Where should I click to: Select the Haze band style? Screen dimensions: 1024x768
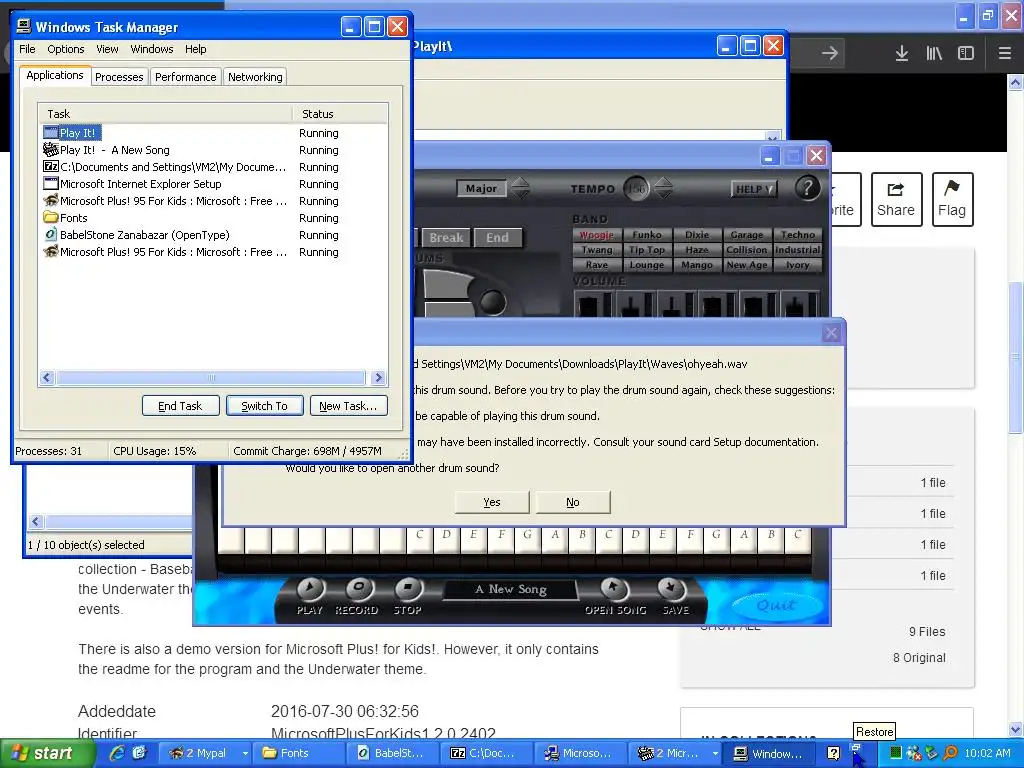pos(697,249)
